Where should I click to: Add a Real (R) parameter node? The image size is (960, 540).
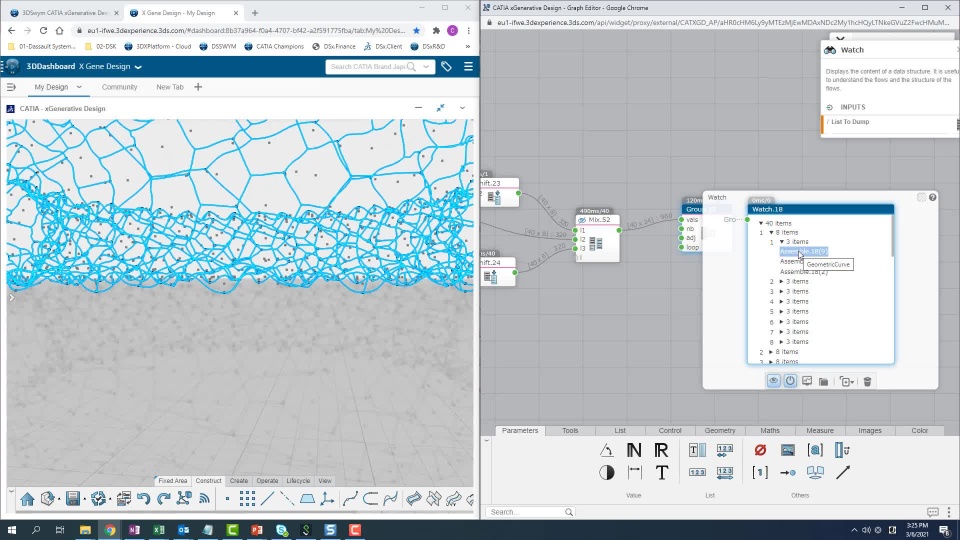[661, 450]
